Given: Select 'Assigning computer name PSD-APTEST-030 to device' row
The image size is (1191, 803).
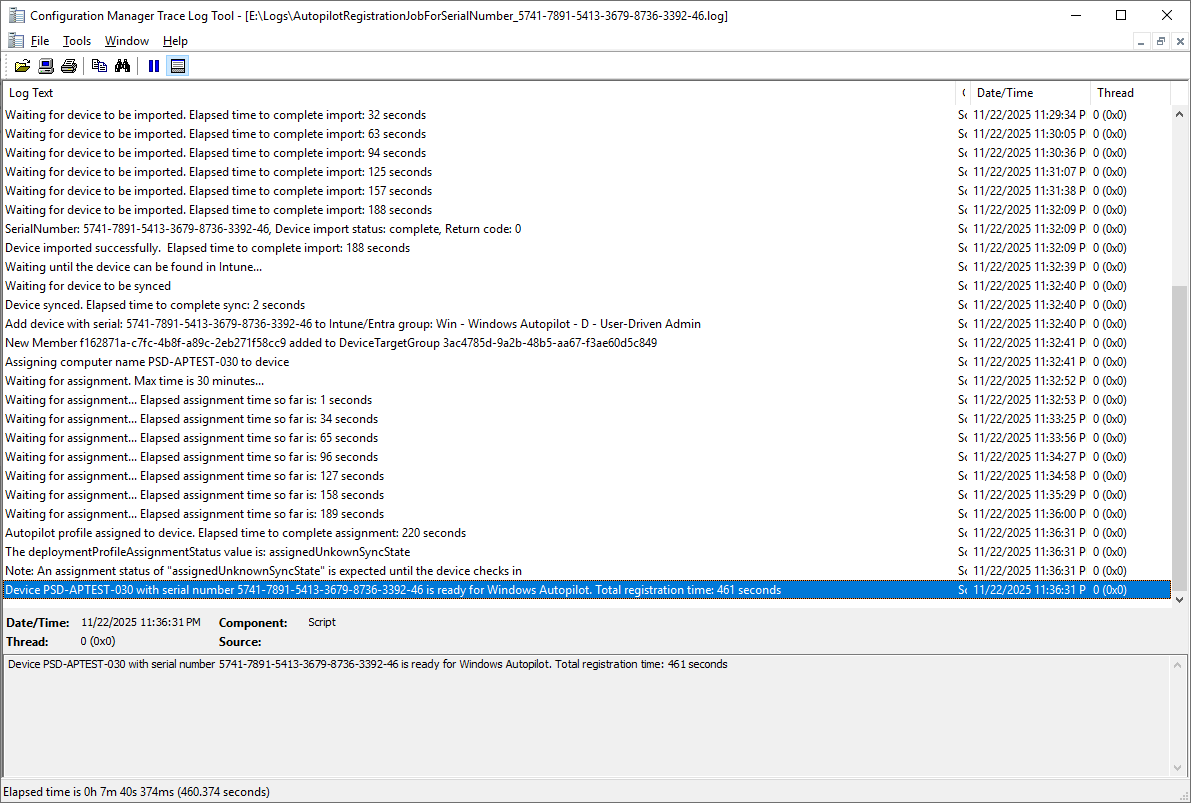Looking at the screenshot, I should (586, 362).
